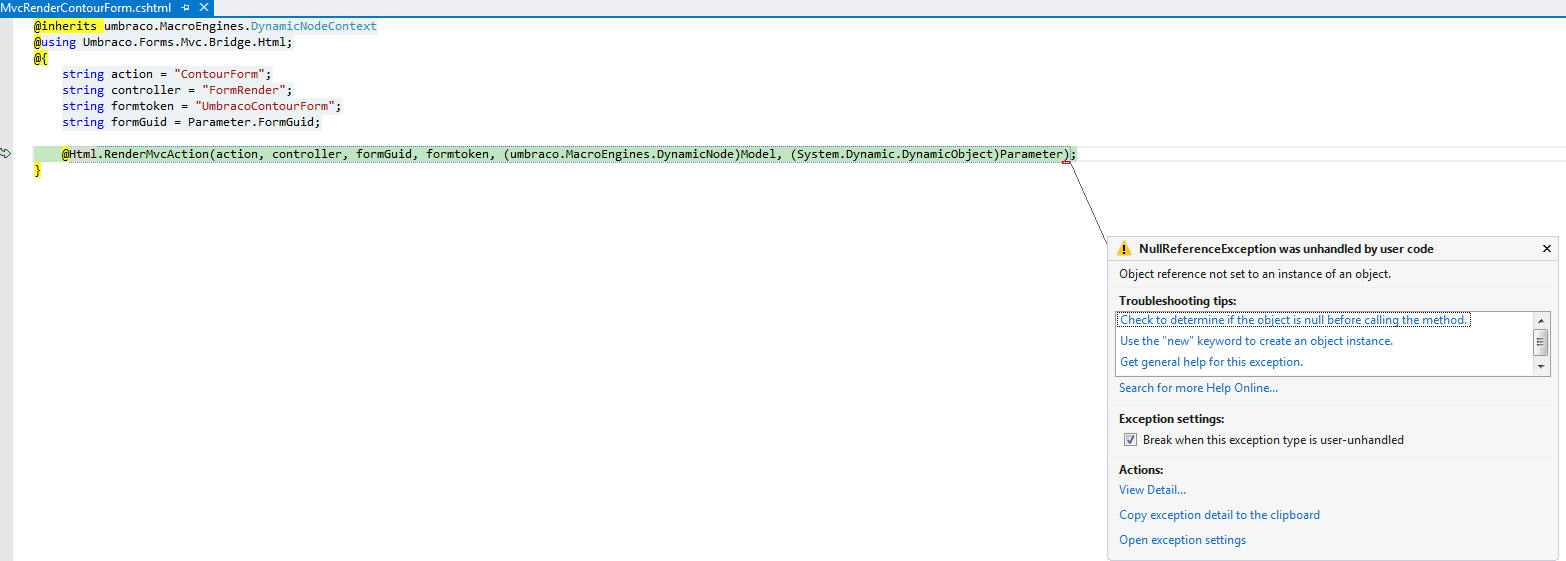Click down arrow of troubleshooting tips scrollbar
The width and height of the screenshot is (1566, 561).
click(1541, 368)
